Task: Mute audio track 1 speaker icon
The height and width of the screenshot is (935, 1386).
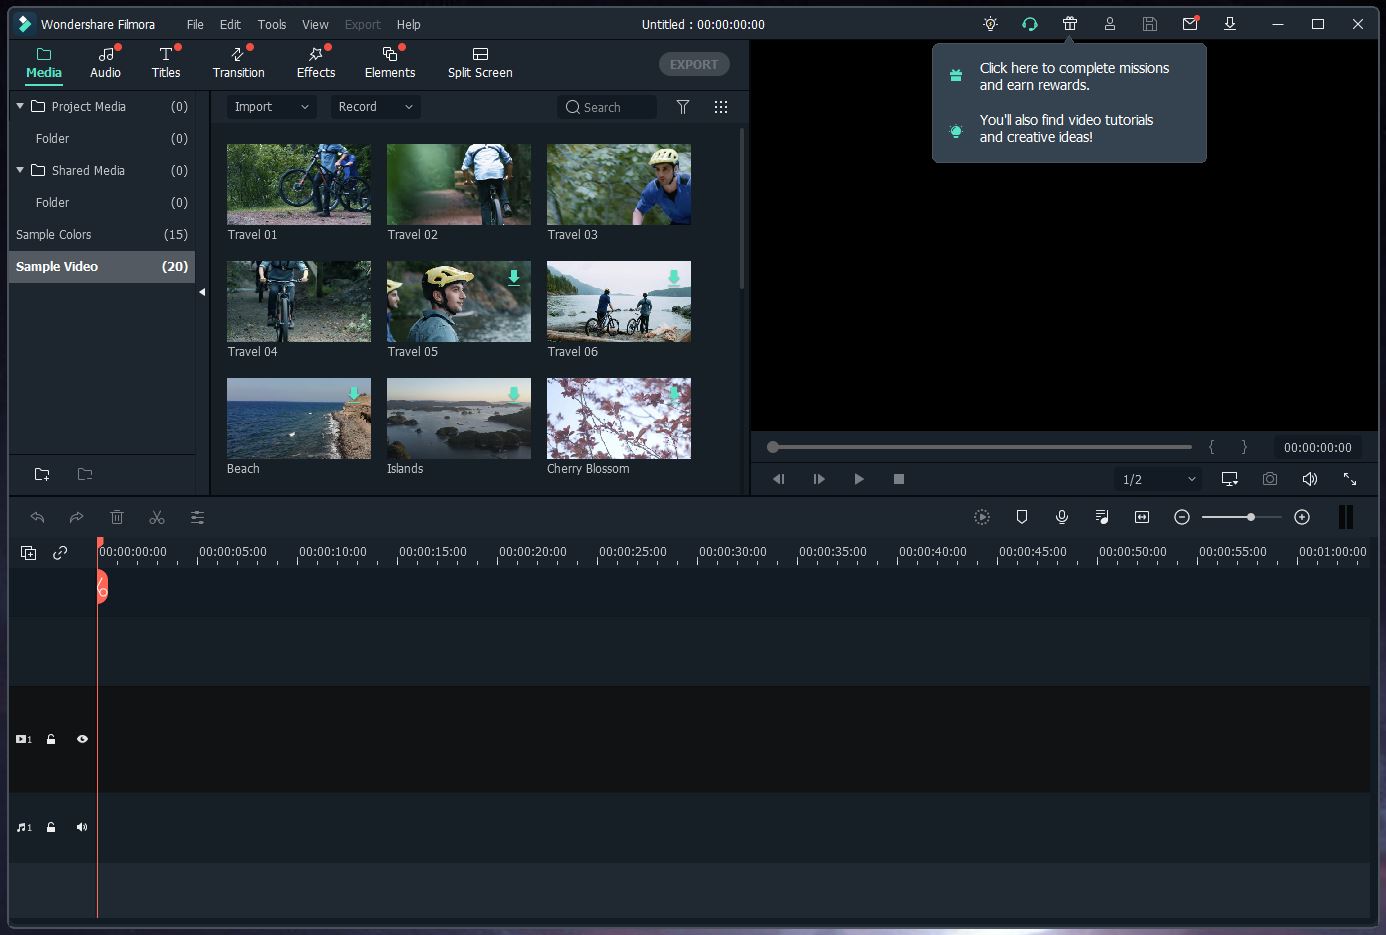Action: pos(82,827)
